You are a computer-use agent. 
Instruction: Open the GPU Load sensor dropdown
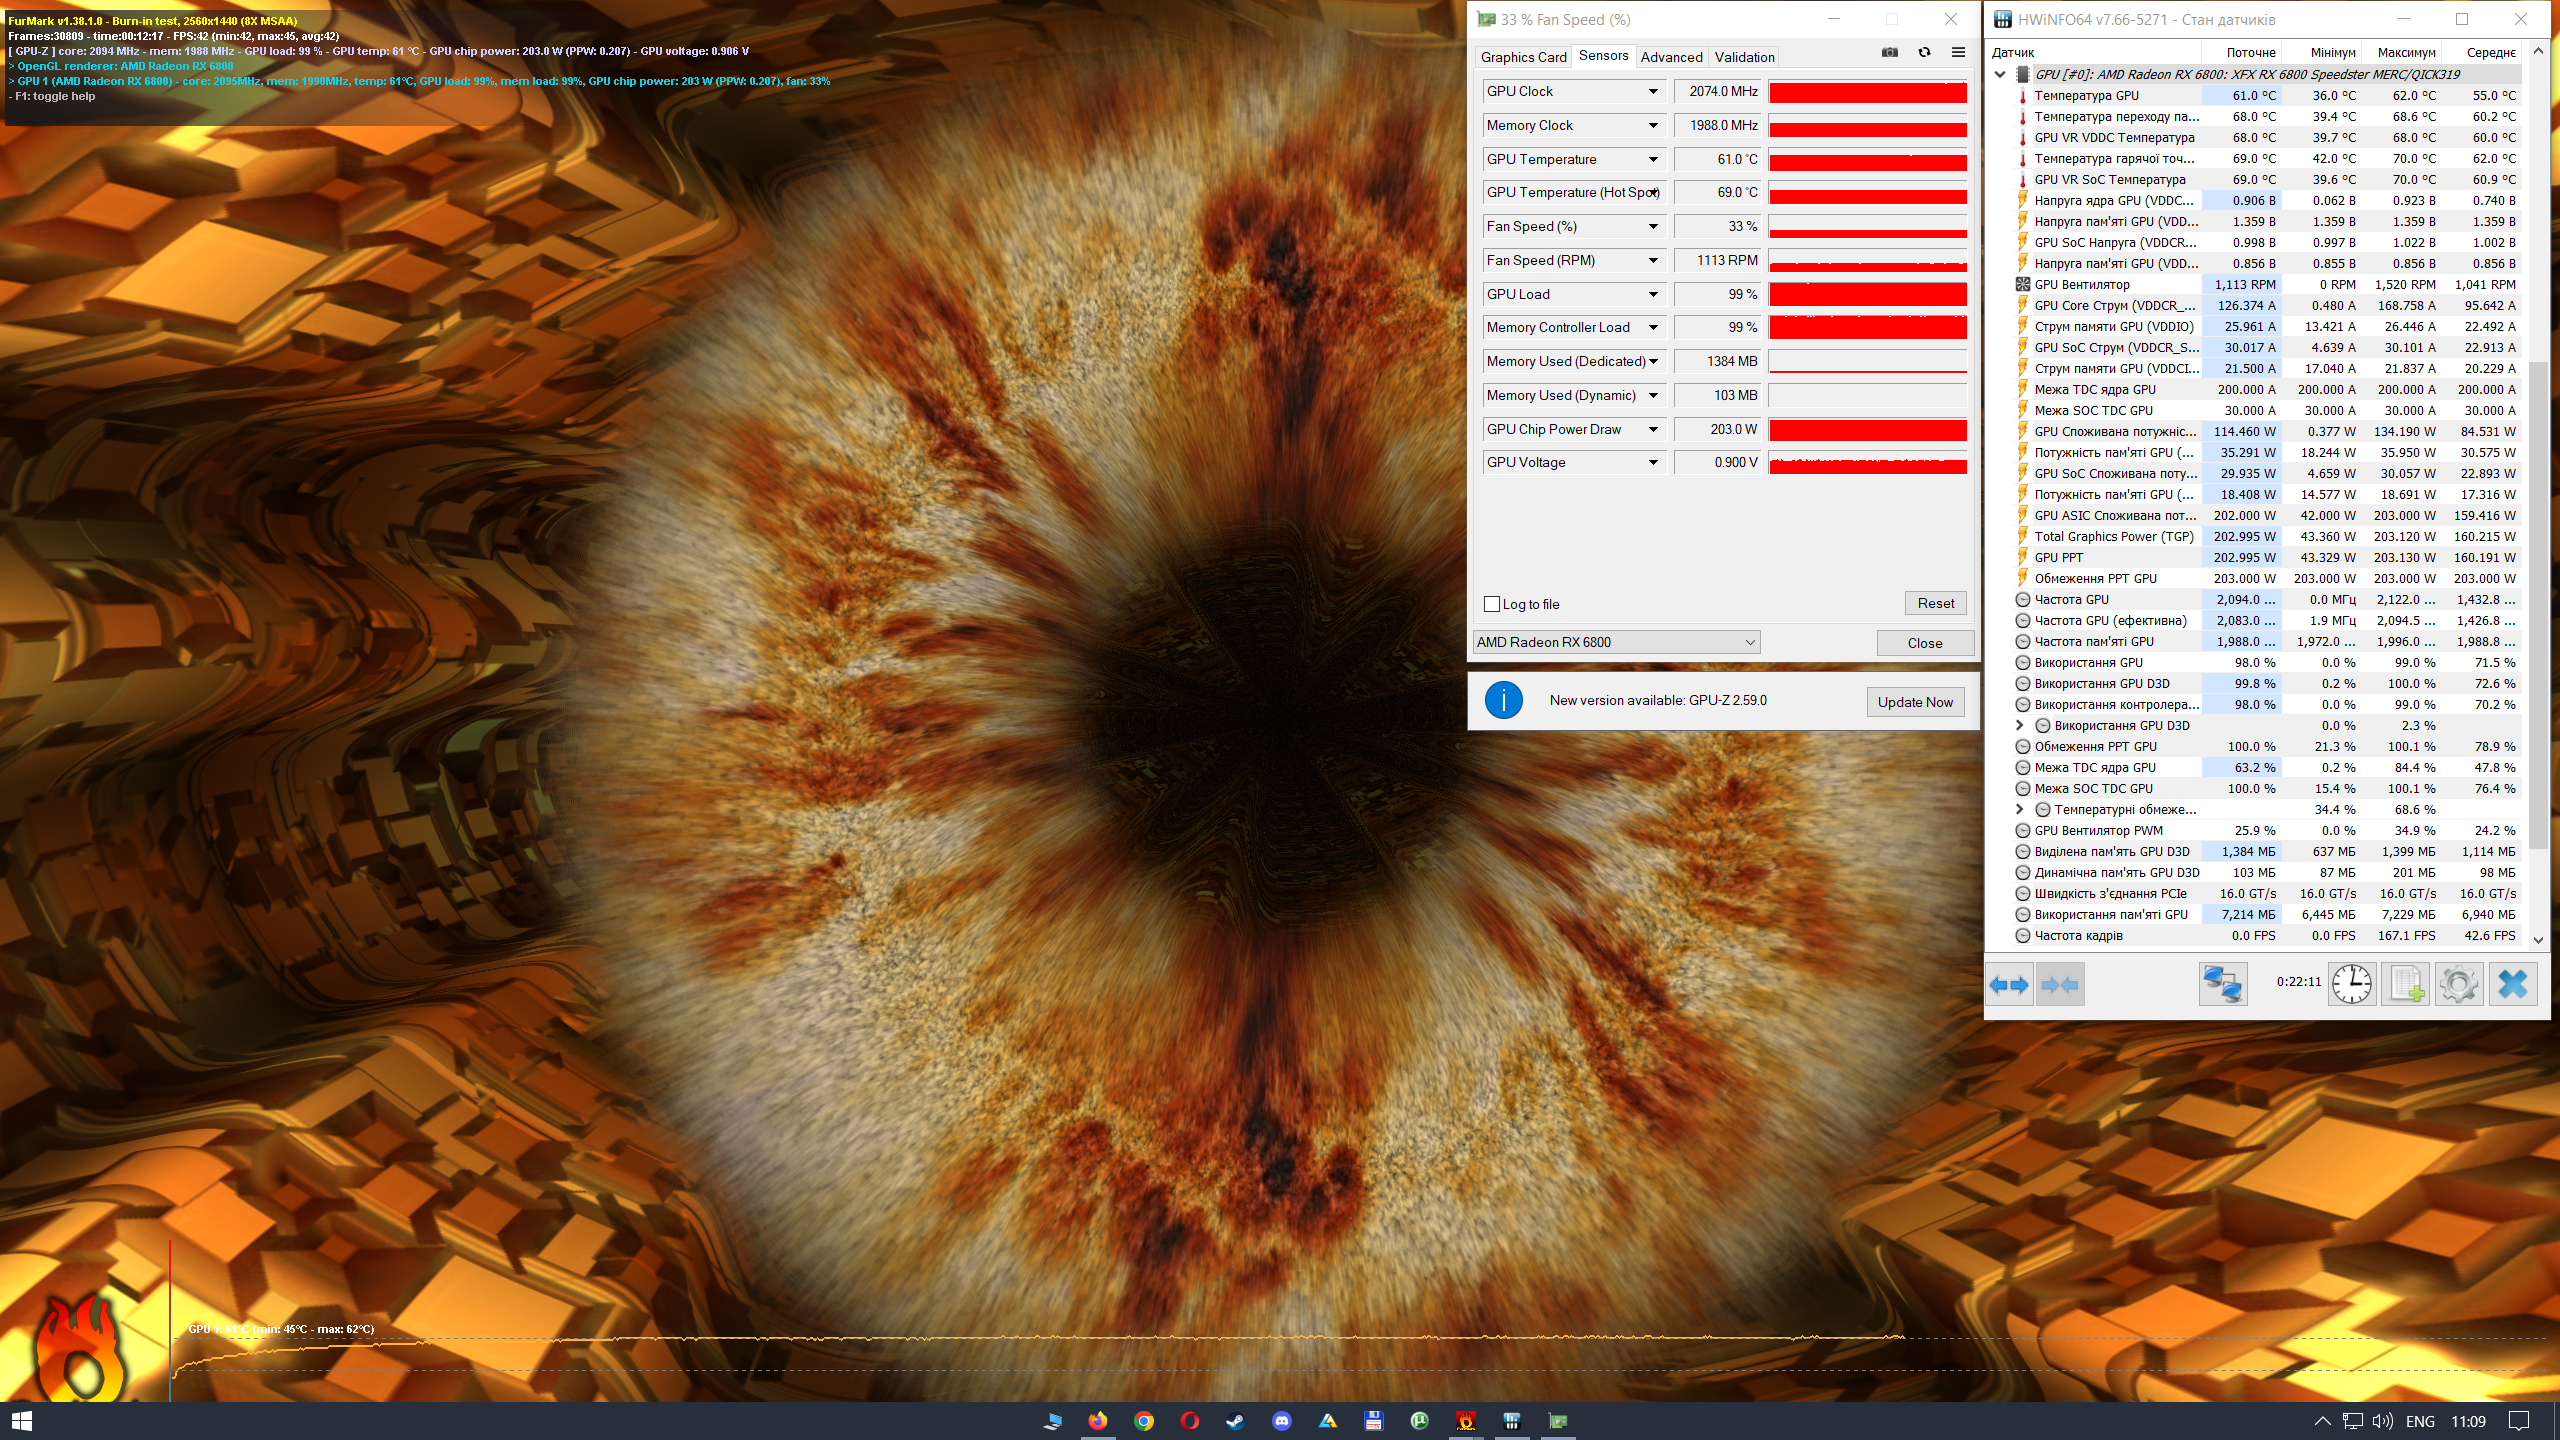click(x=1653, y=295)
